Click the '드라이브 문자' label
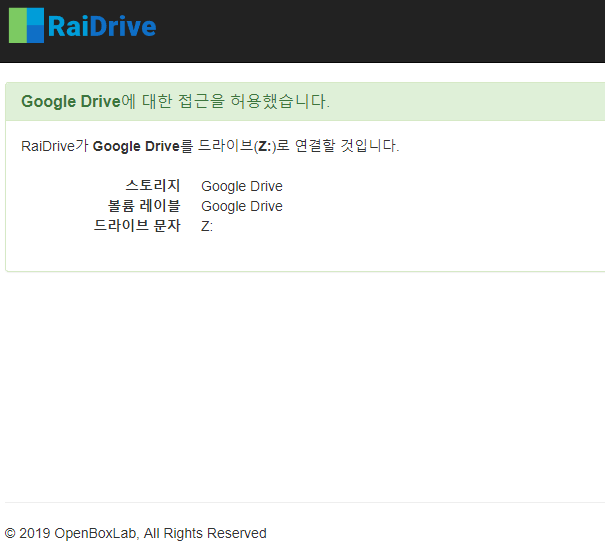Screen dimensions: 605x557 click(137, 225)
